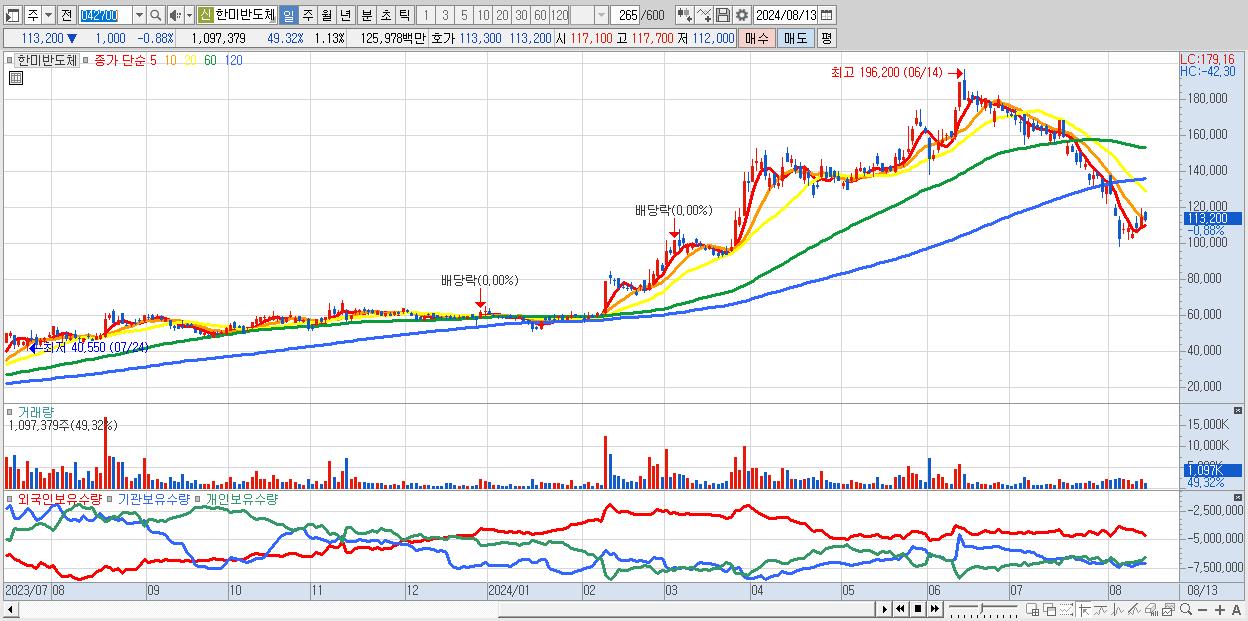Click the dotted line with arrows icon
Screen dimensions: 1248x621
tap(1066, 609)
